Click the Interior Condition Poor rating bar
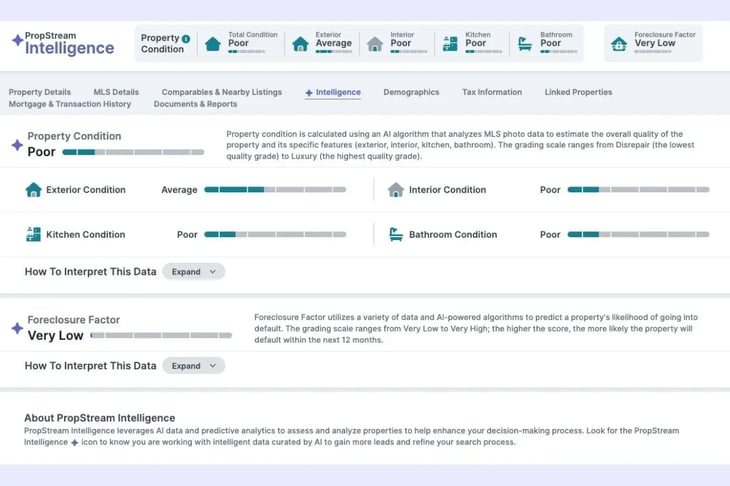 click(638, 189)
